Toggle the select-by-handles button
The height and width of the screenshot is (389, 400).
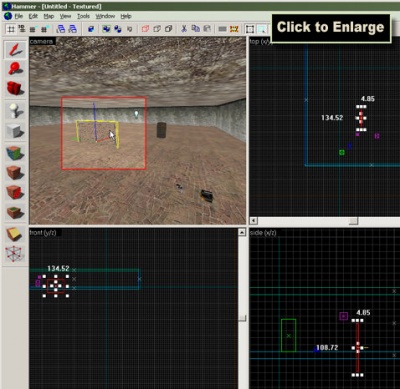[250, 29]
